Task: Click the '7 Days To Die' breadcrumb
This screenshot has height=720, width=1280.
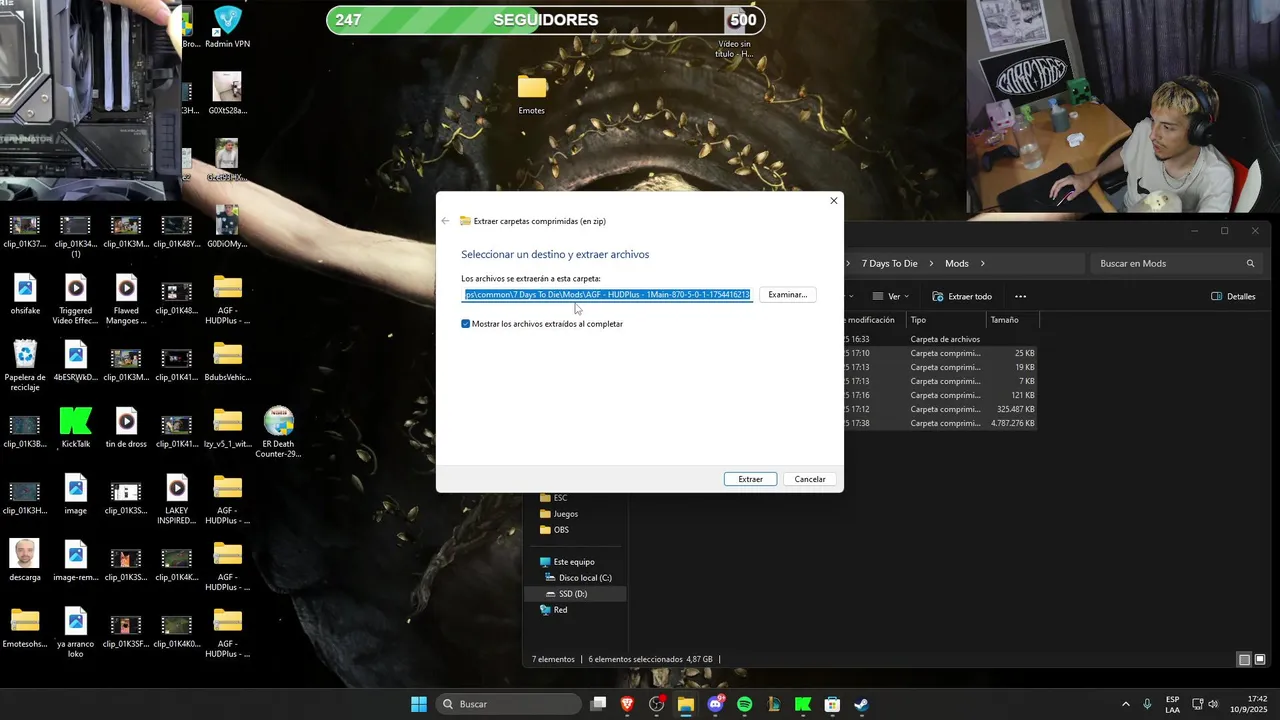Action: (x=889, y=264)
